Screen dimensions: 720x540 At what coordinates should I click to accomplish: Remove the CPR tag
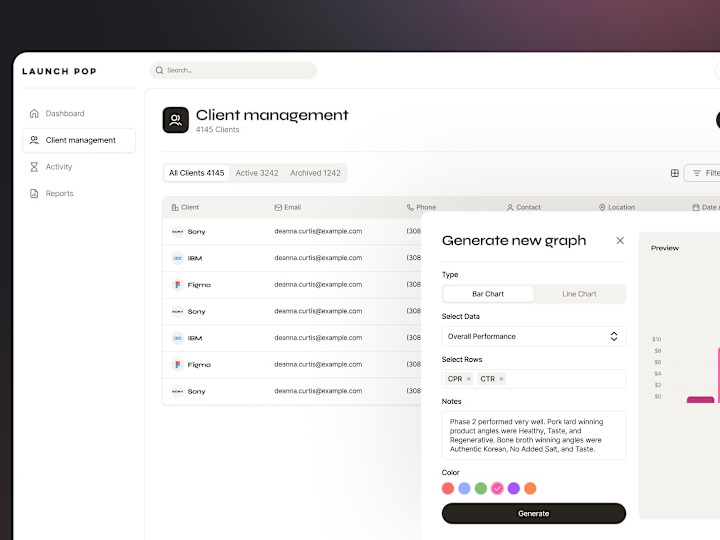[468, 379]
